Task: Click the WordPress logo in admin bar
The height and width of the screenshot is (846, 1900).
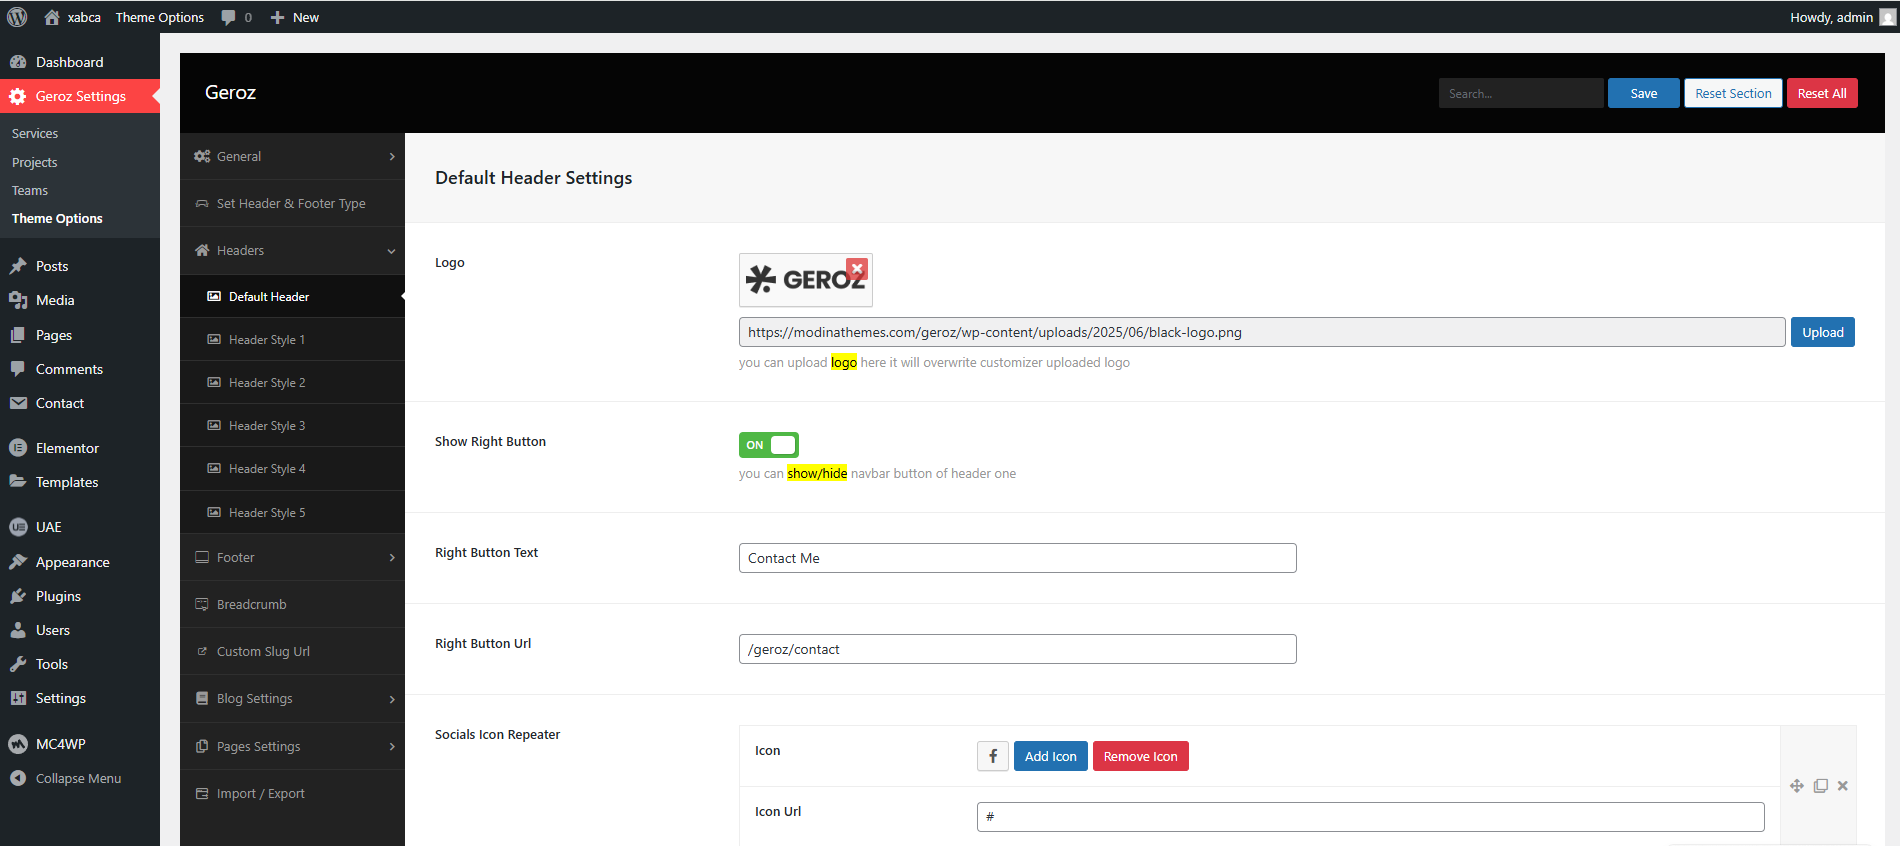Action: [x=17, y=17]
